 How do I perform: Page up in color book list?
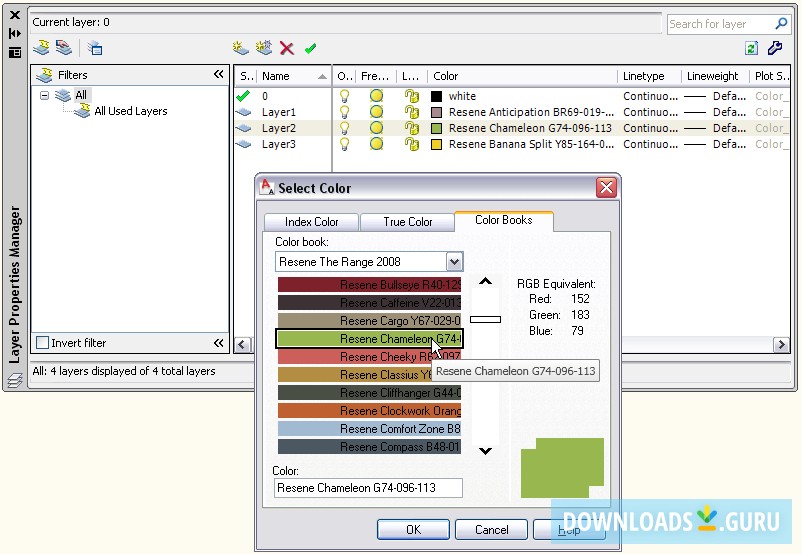pos(485,281)
